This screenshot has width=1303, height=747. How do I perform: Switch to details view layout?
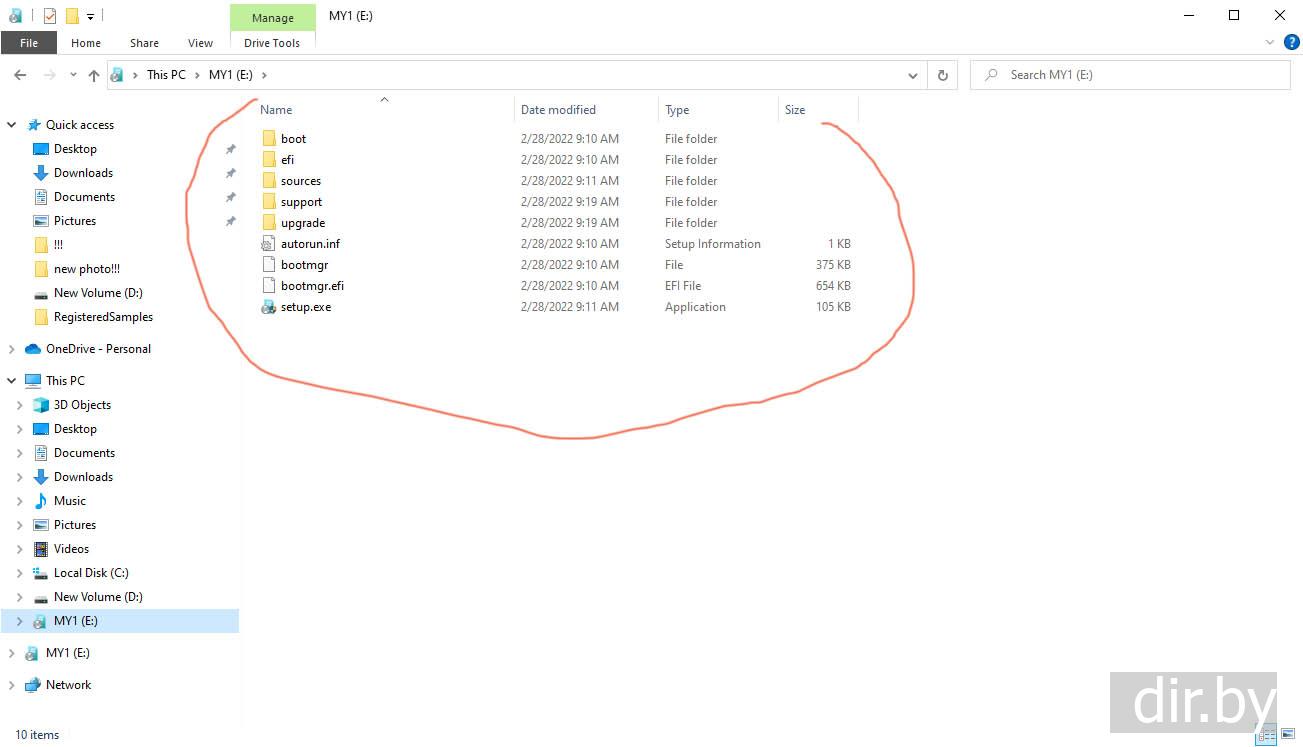tap(1267, 735)
